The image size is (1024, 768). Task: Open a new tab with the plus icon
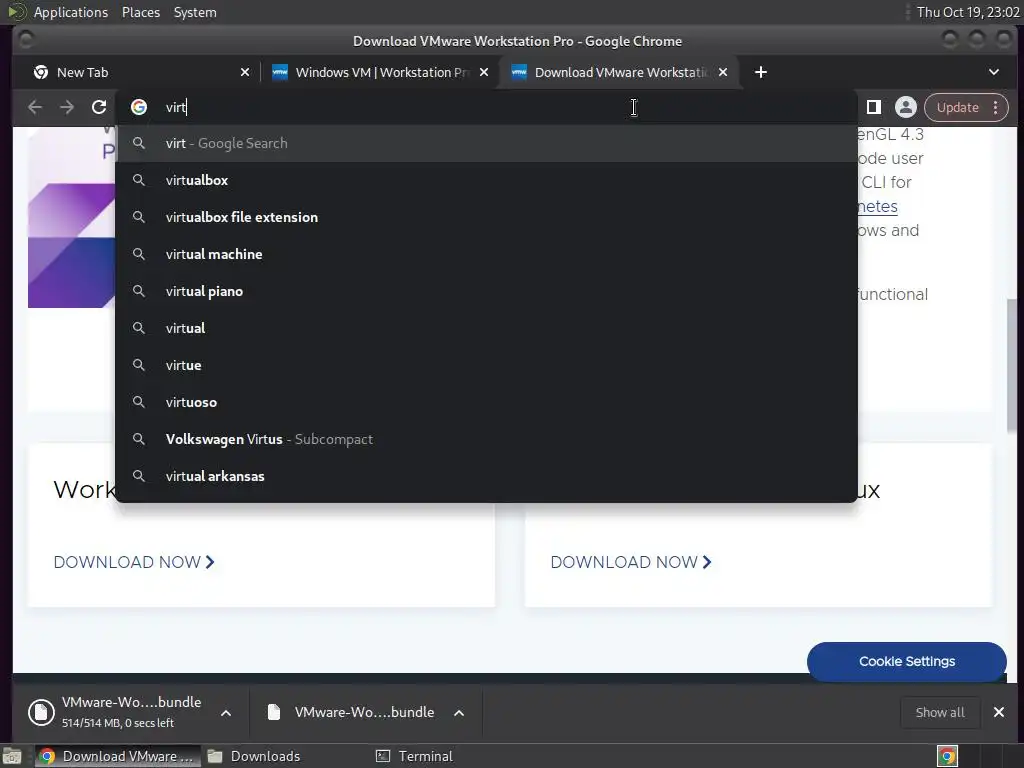(x=760, y=72)
